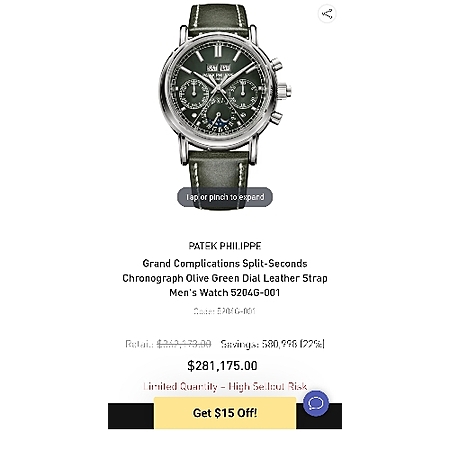450x450 pixels.
Task: Click the upper chronograph pusher on the watch
Action: click(x=276, y=65)
